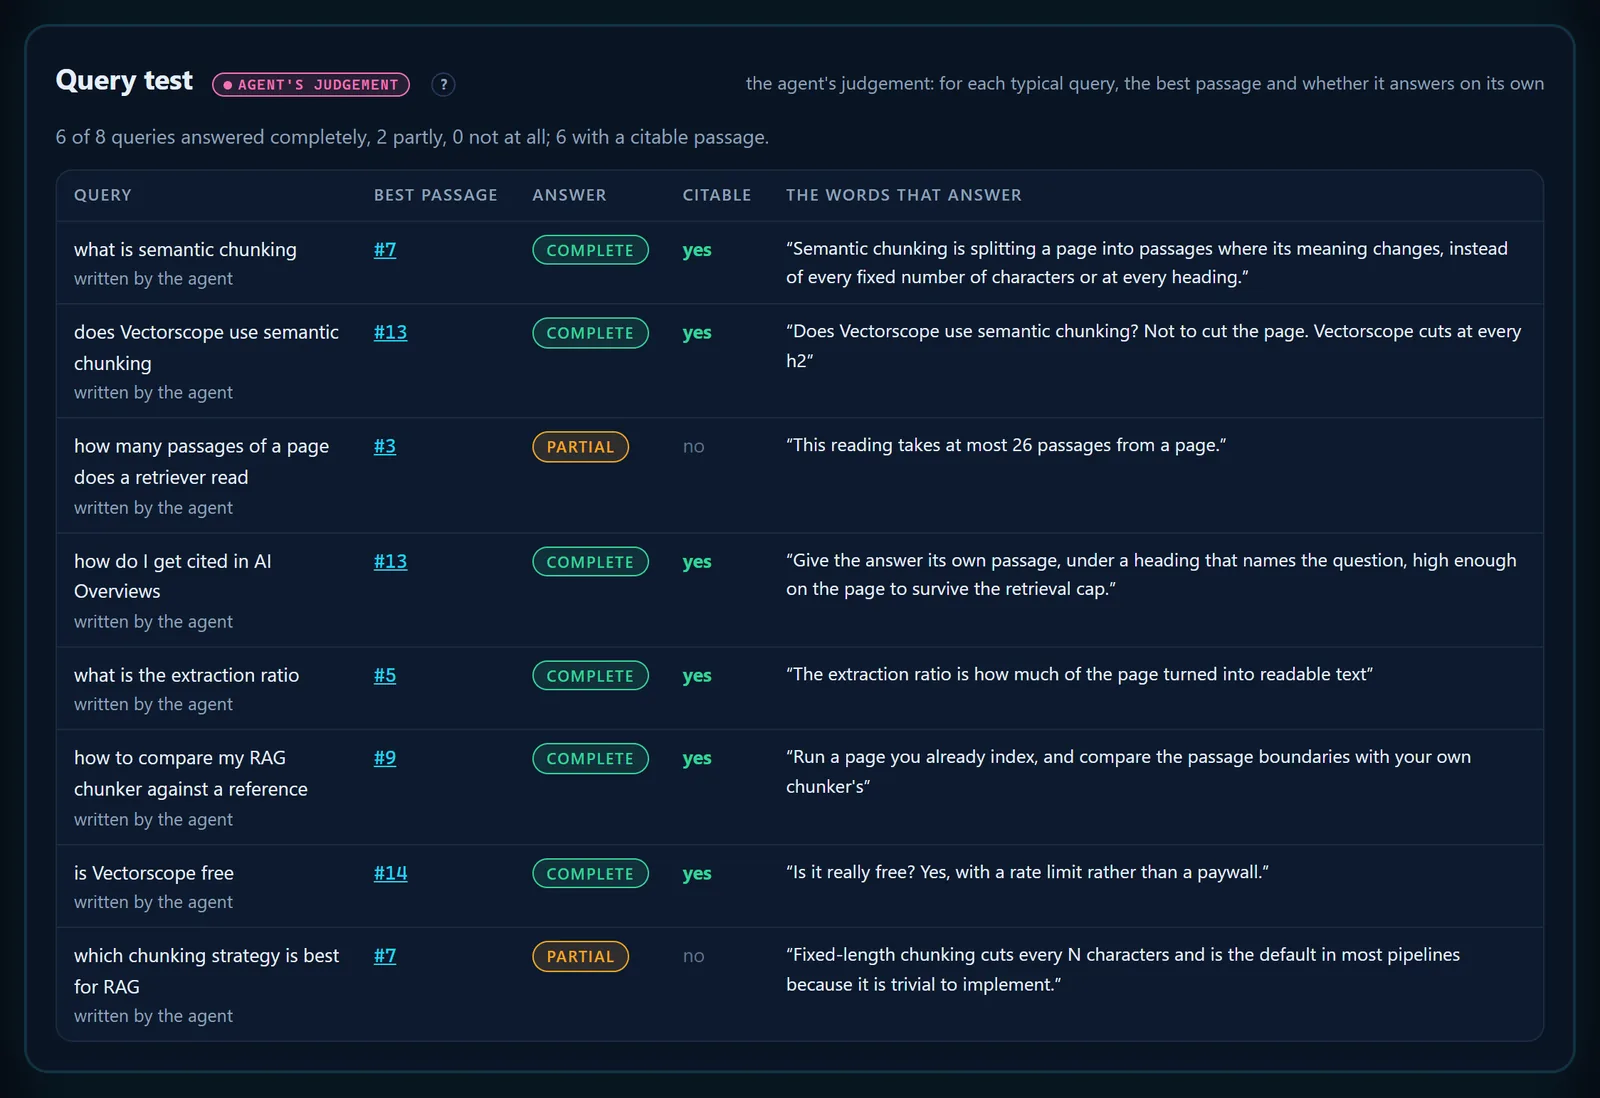Click Complete badge in RAG chunker row
This screenshot has width=1600, height=1098.
point(590,759)
